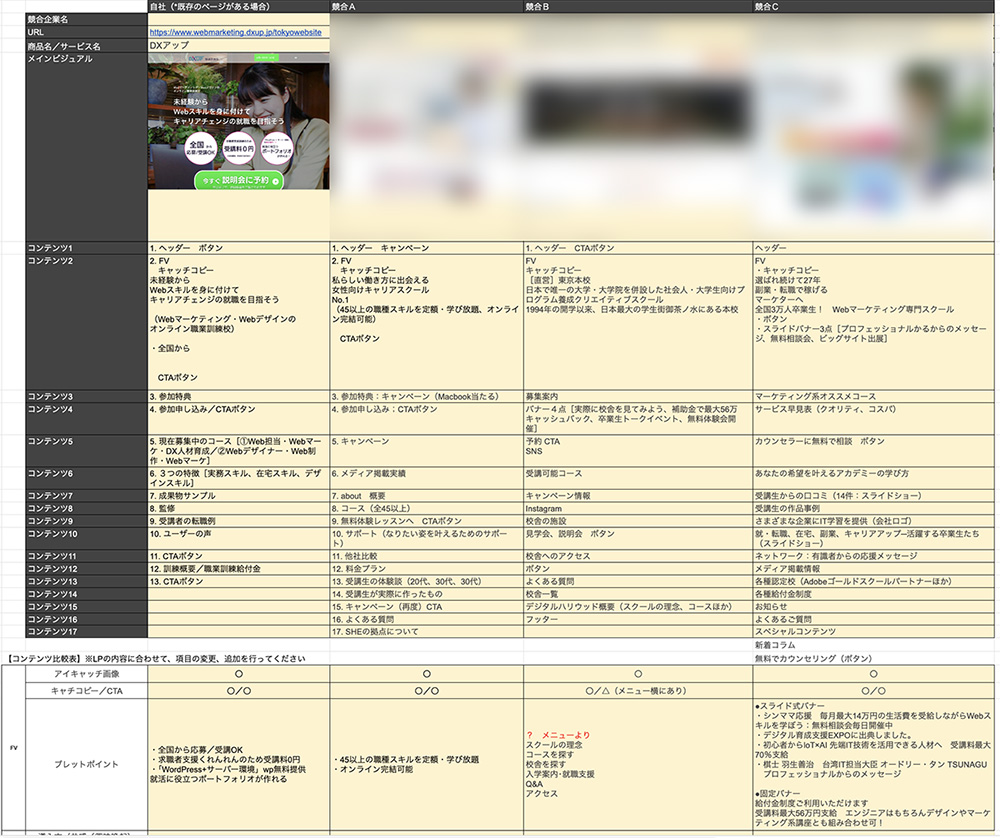This screenshot has width=1000, height=838.
Task: Click the 'メインビジュアル' row label
Action: (x=87, y=147)
